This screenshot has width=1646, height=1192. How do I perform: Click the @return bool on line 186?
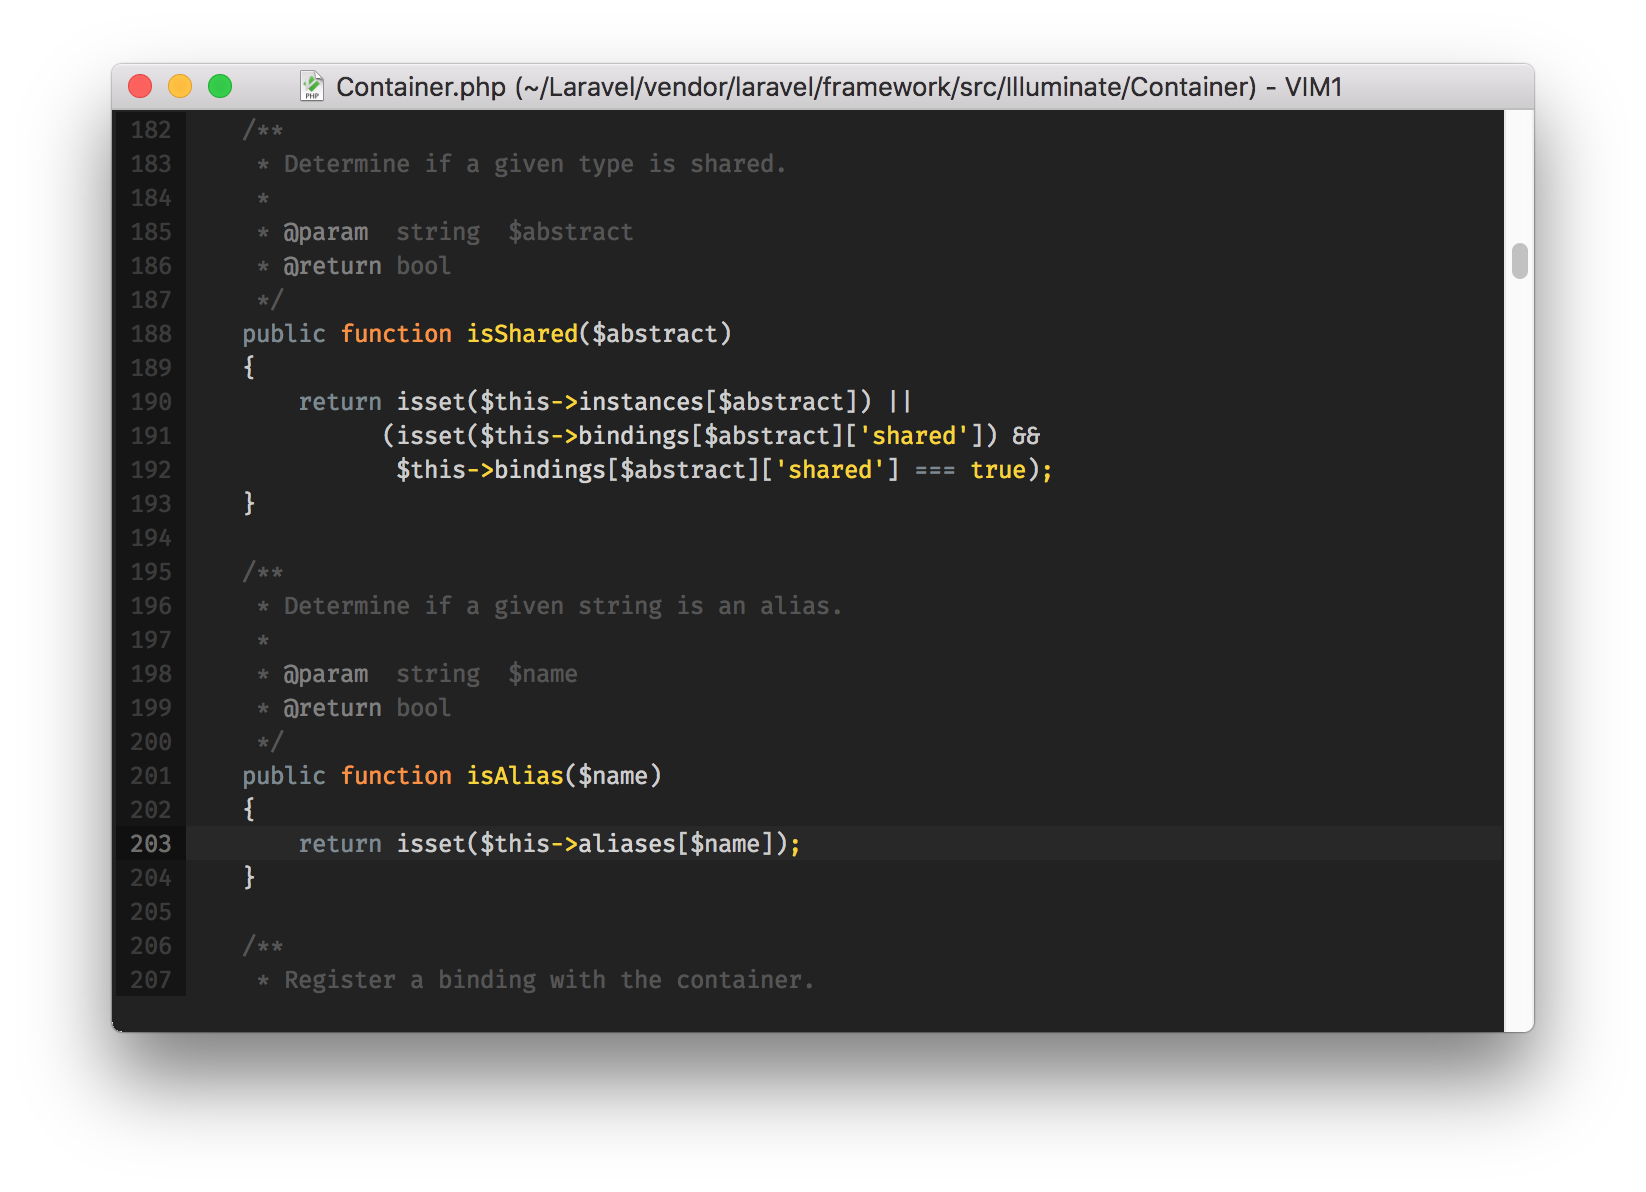click(x=367, y=266)
